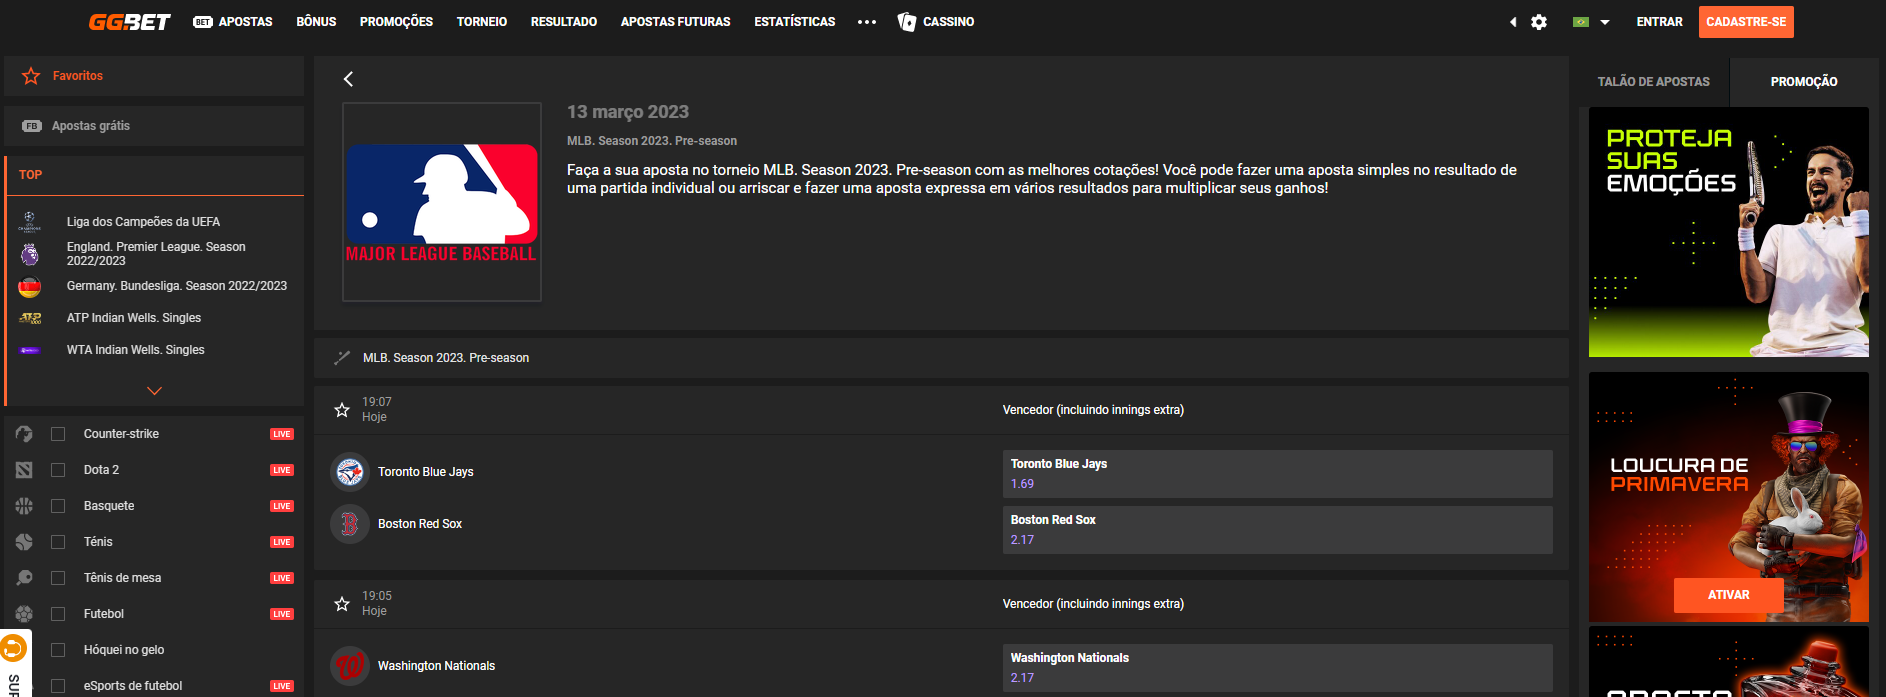The height and width of the screenshot is (697, 1886).
Task: Click the WTA Indian Wells icon
Action: [30, 350]
